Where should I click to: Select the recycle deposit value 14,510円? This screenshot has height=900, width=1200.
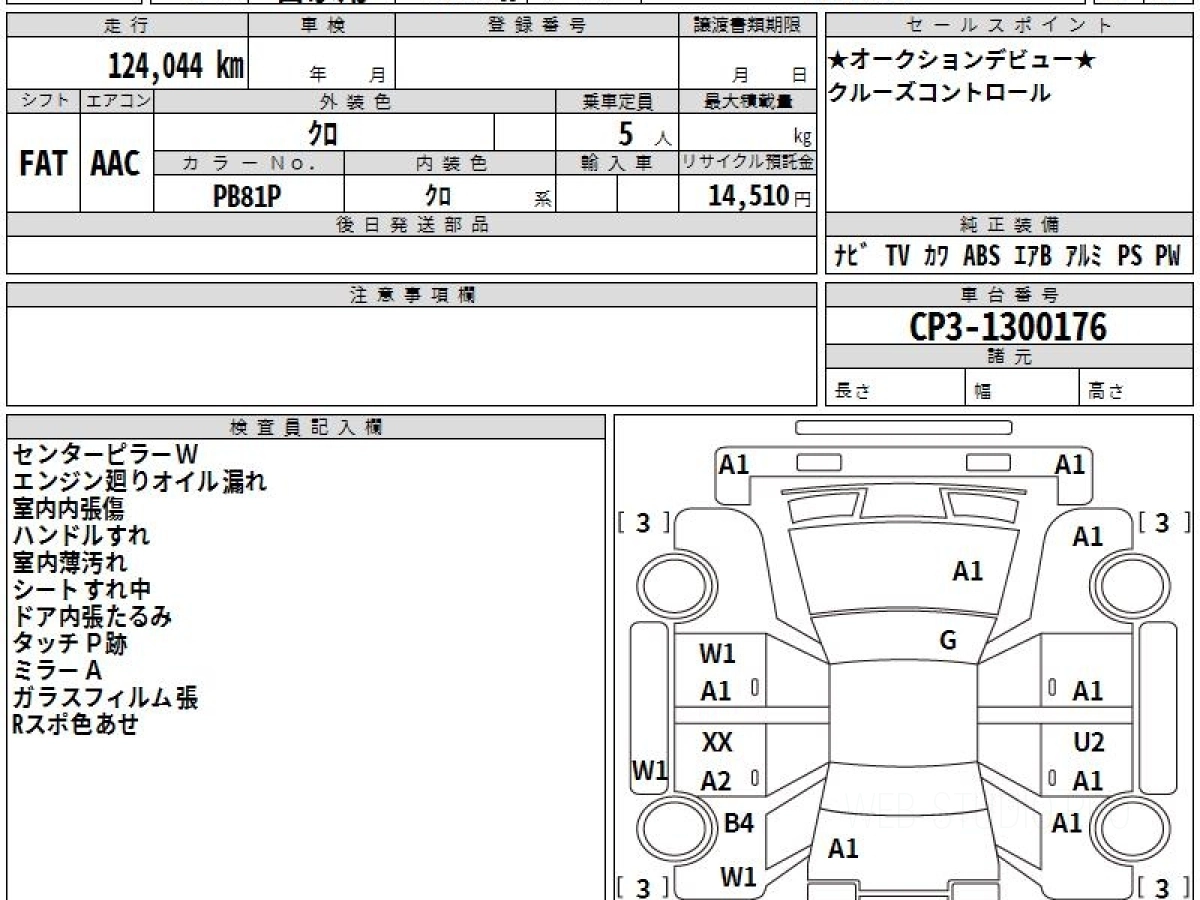(760, 196)
